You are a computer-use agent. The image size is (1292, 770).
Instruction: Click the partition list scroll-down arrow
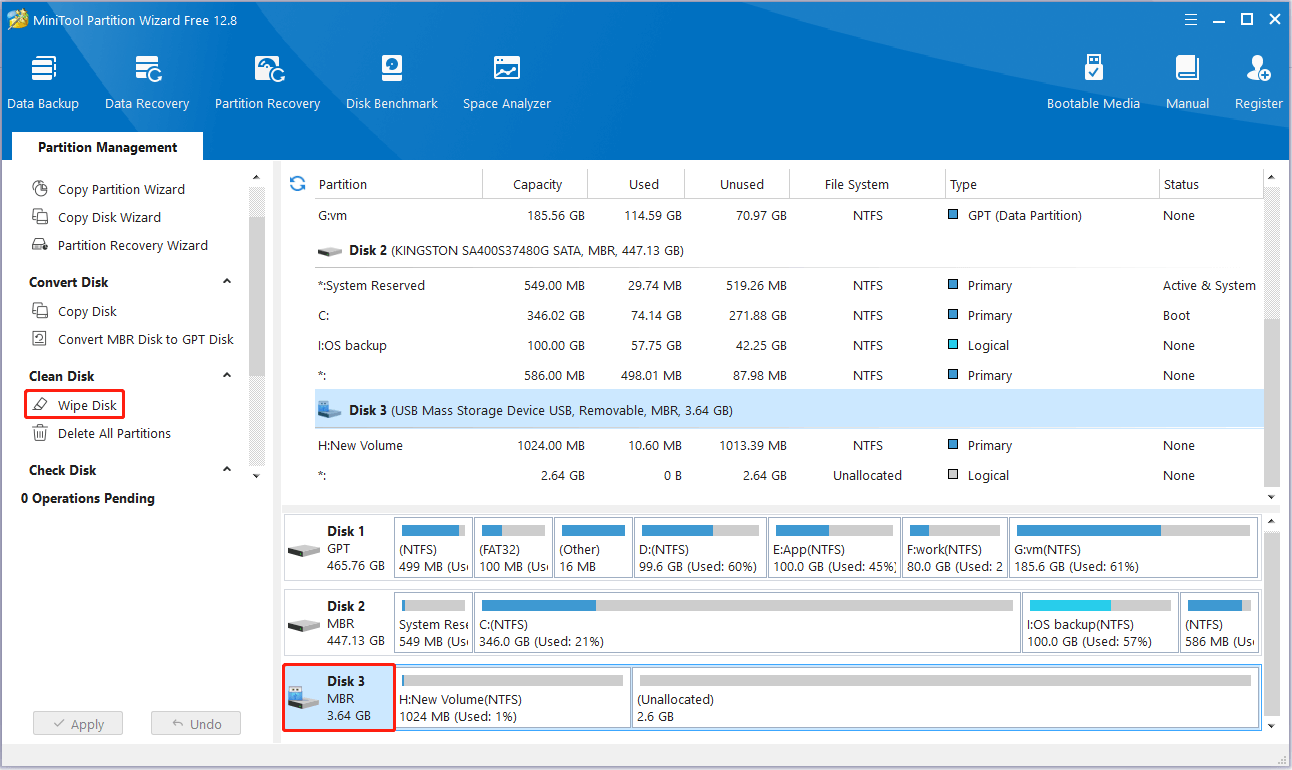[1272, 497]
